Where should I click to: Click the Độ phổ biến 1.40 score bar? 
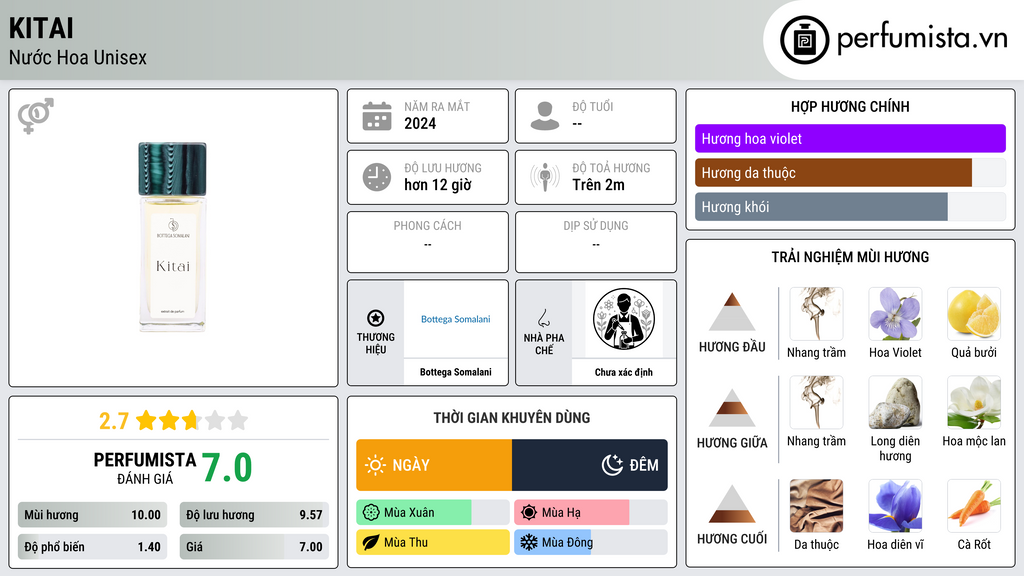pyautogui.click(x=92, y=547)
